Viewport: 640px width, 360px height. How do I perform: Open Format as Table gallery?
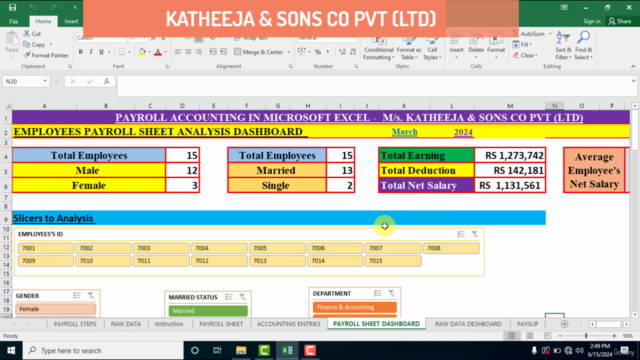[408, 48]
